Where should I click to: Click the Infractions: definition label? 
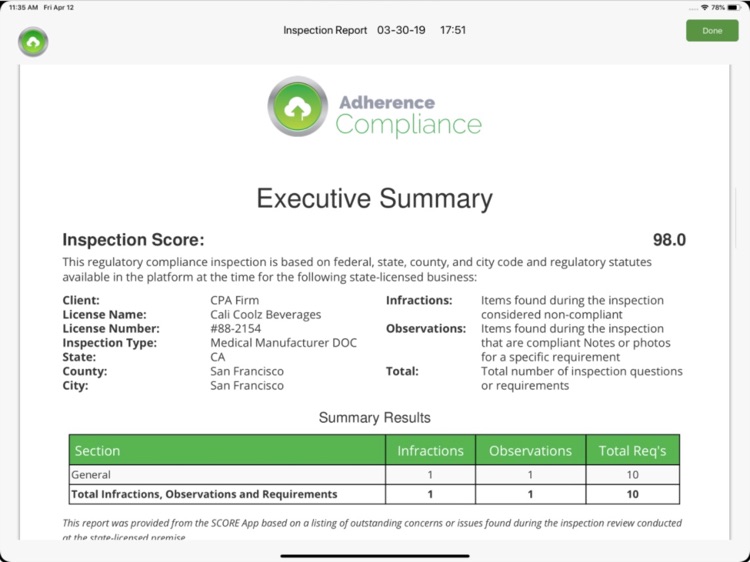tap(419, 300)
